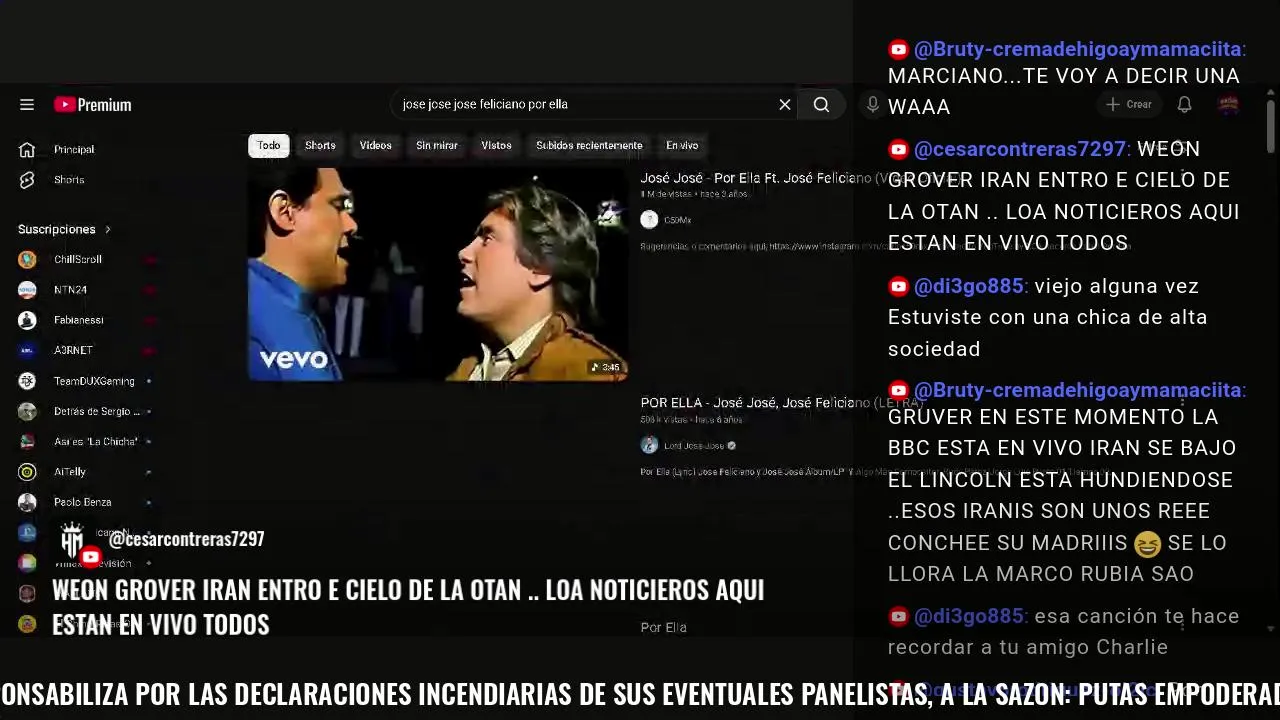Run the search with the magnifier button
Image resolution: width=1280 pixels, height=720 pixels.
tap(821, 105)
